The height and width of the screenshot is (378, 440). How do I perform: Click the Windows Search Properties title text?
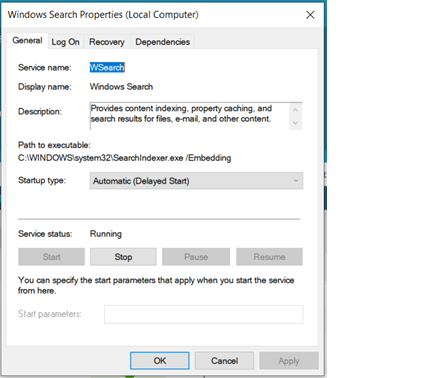(x=103, y=15)
